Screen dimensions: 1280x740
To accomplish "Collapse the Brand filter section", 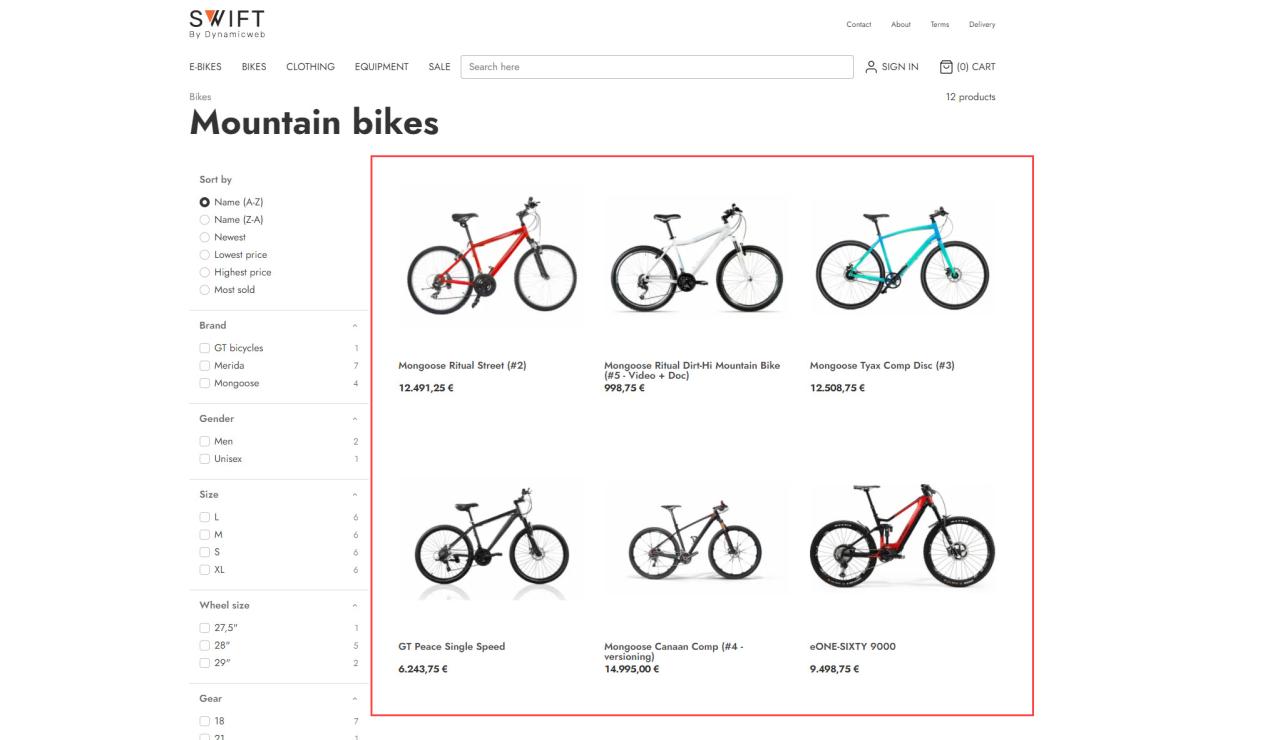I will 355,326.
